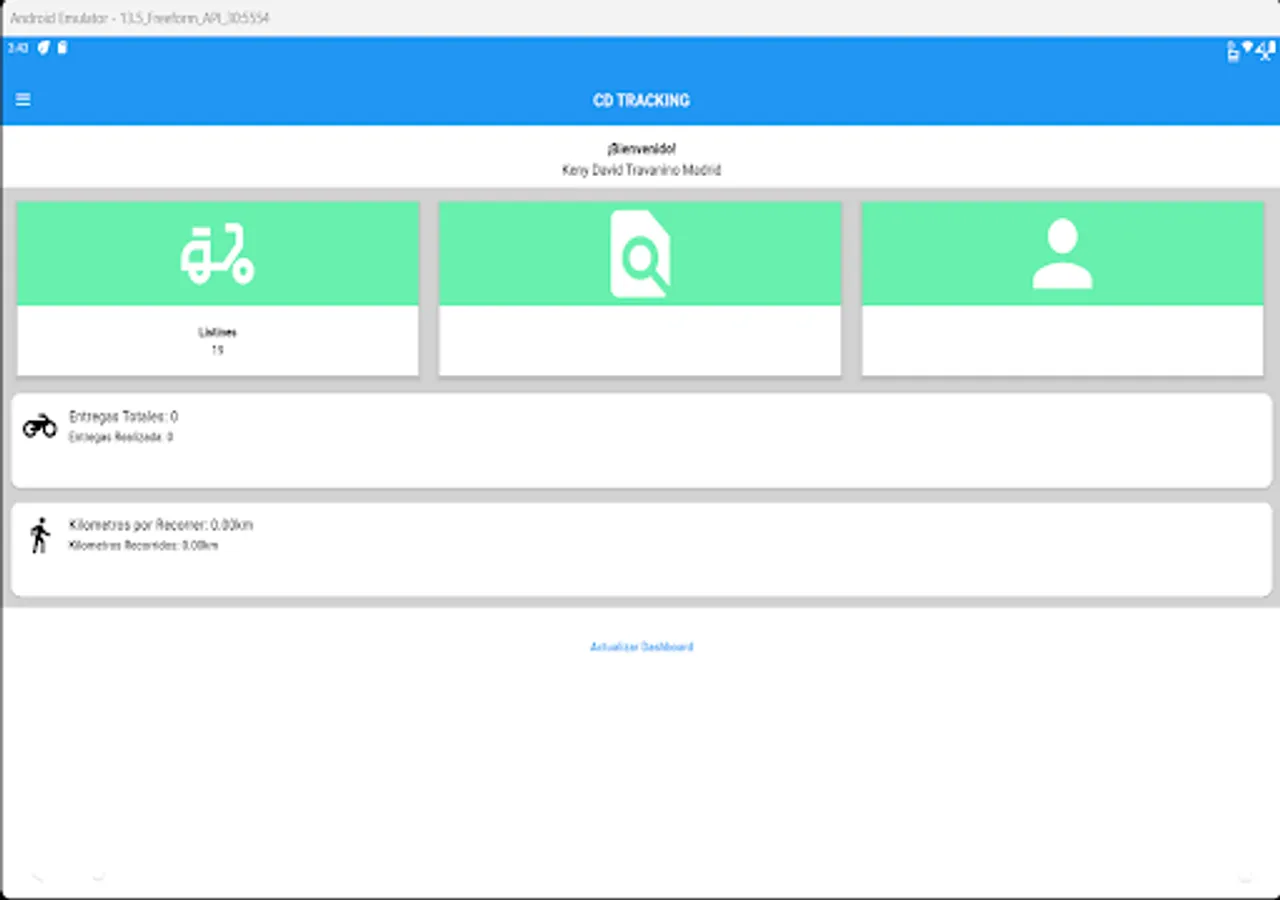Tap the ¡Bienvenido! greeting text
Screen dimensions: 1280x900
coord(640,147)
